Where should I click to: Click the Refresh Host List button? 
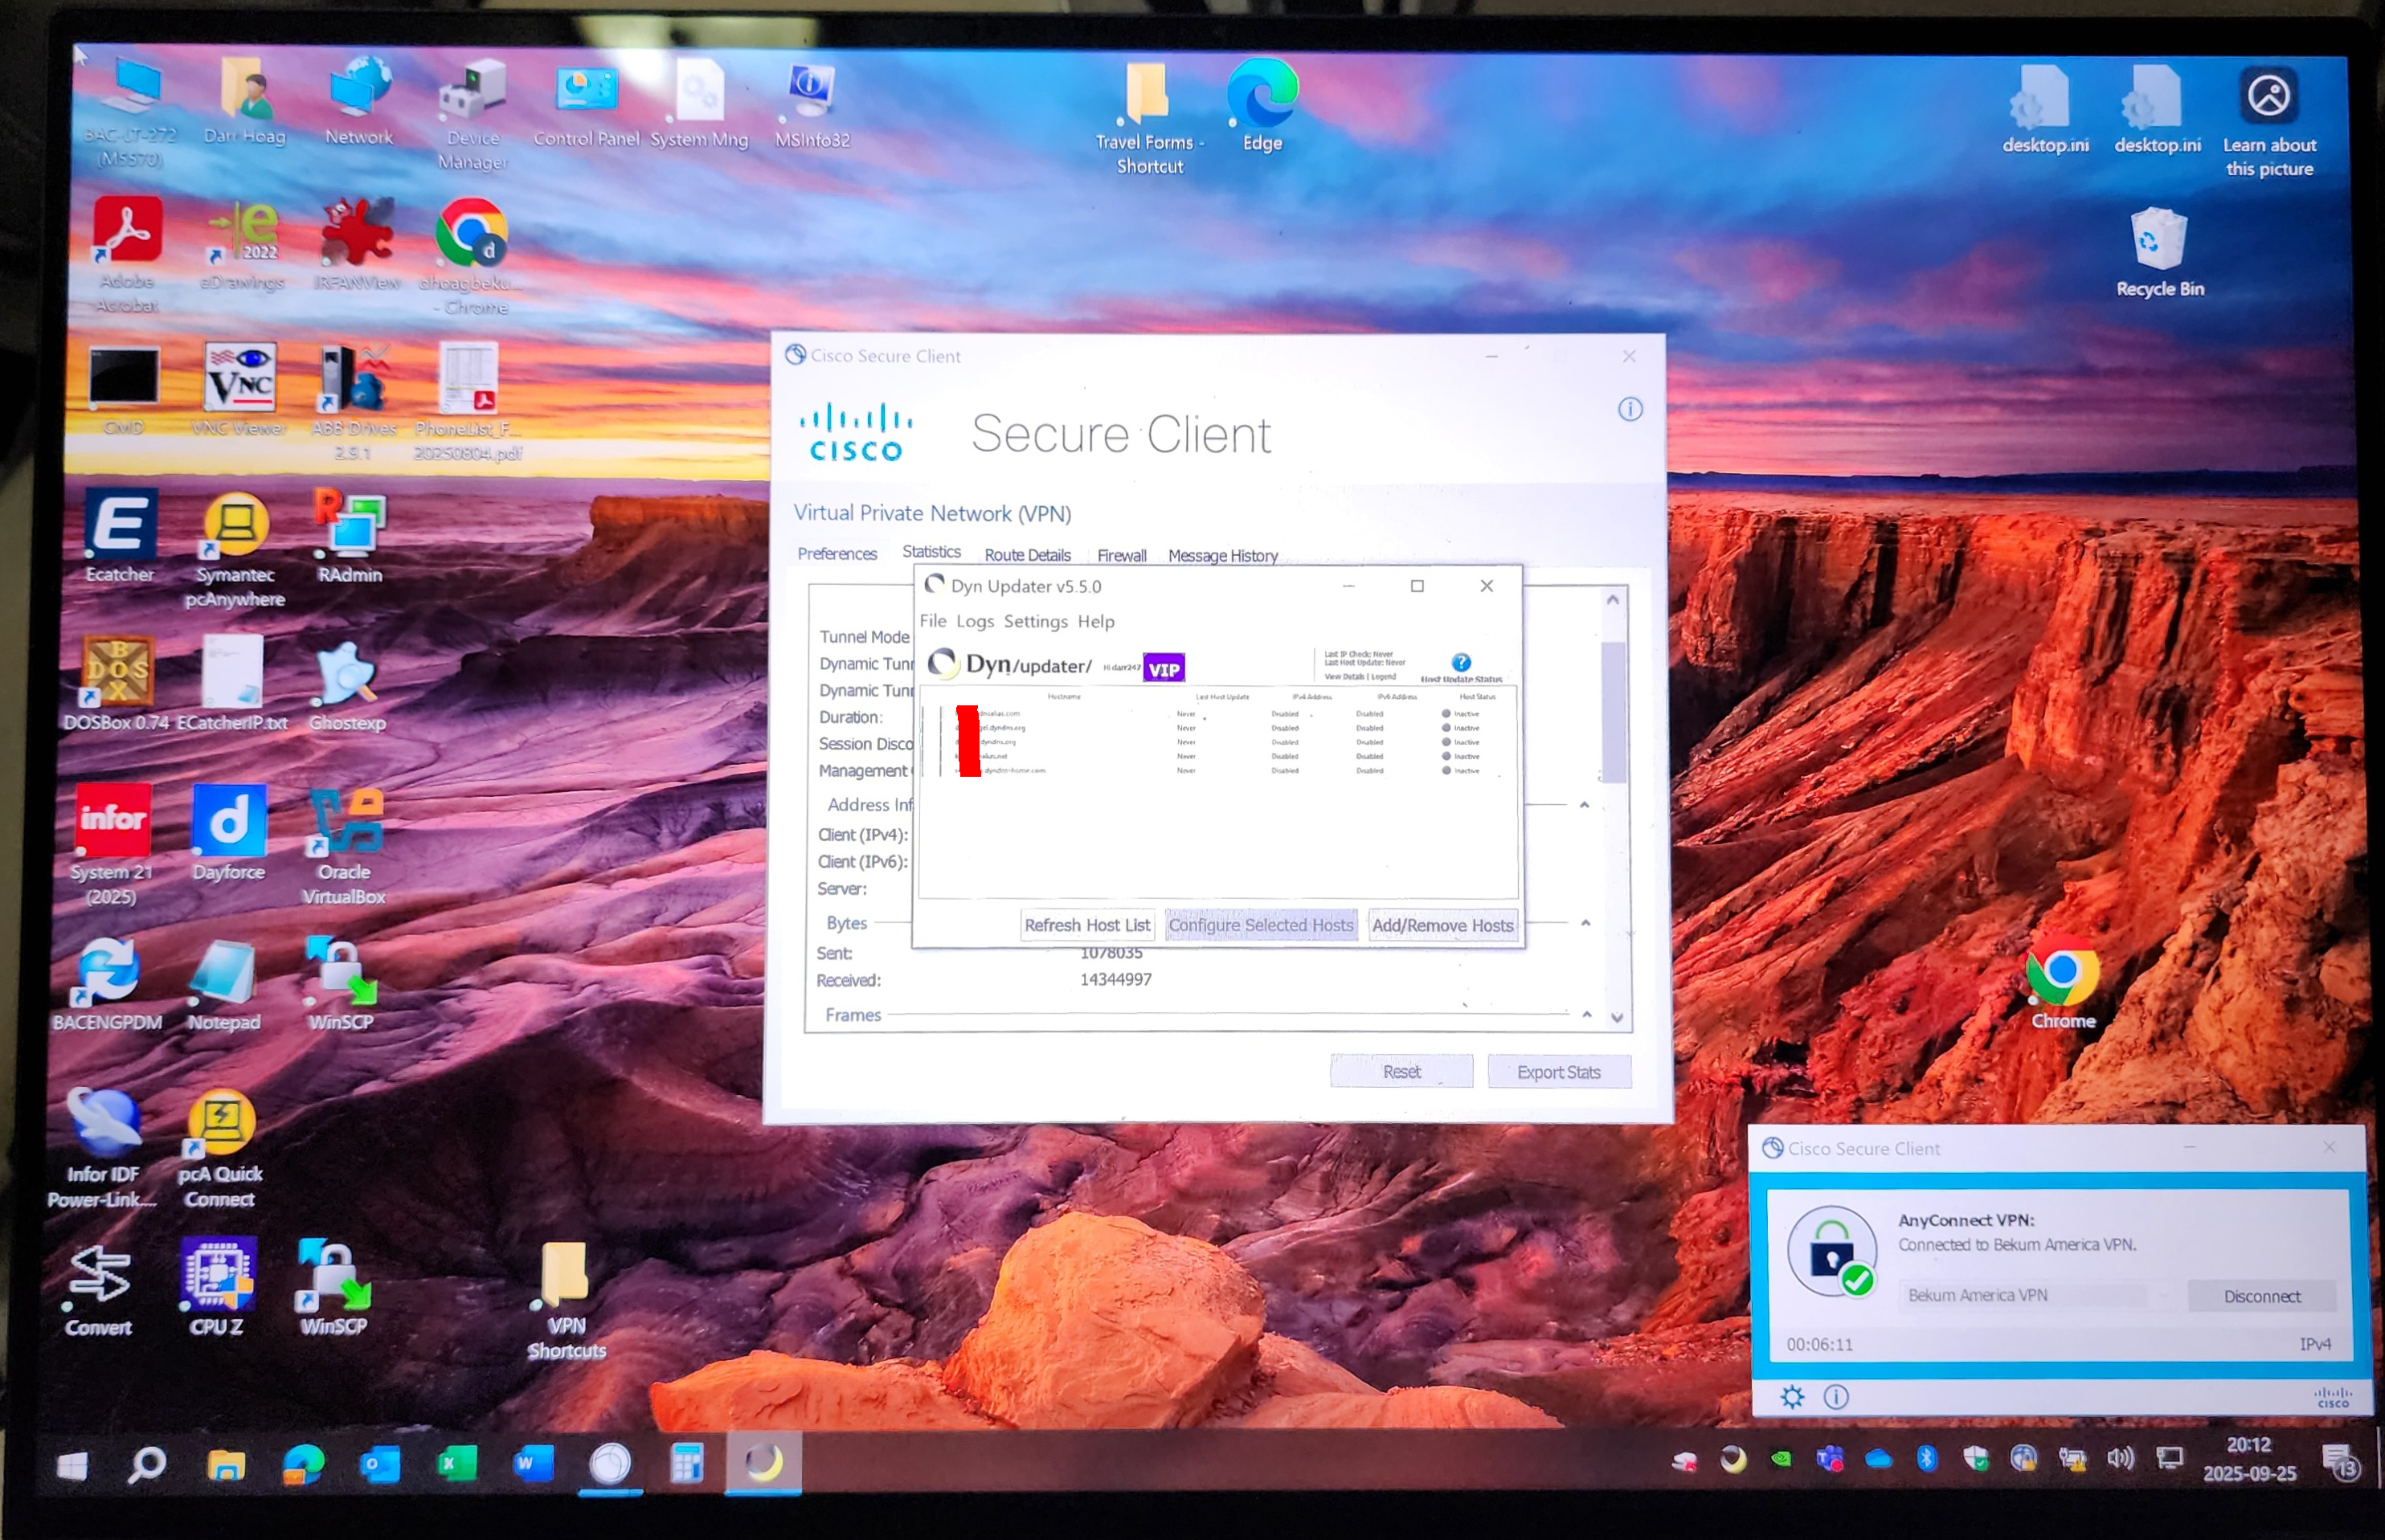click(1087, 925)
